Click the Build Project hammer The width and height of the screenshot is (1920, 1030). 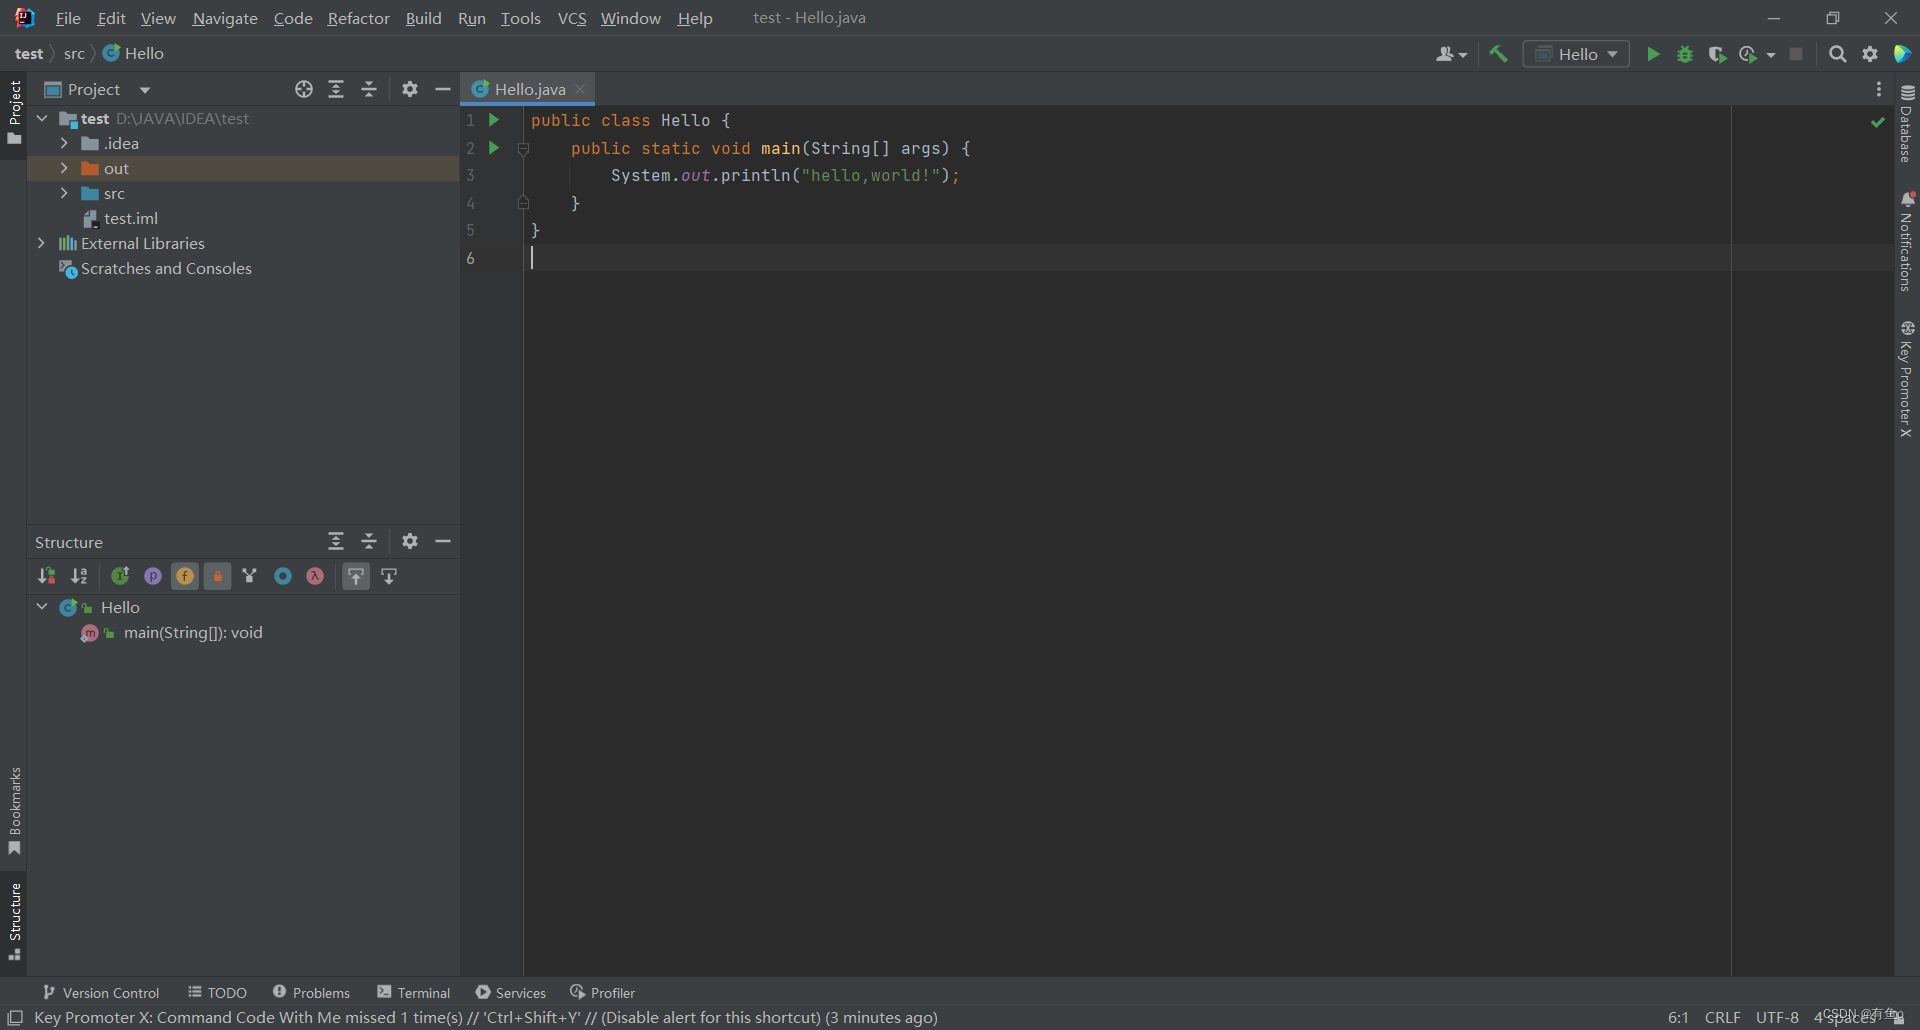(x=1498, y=53)
